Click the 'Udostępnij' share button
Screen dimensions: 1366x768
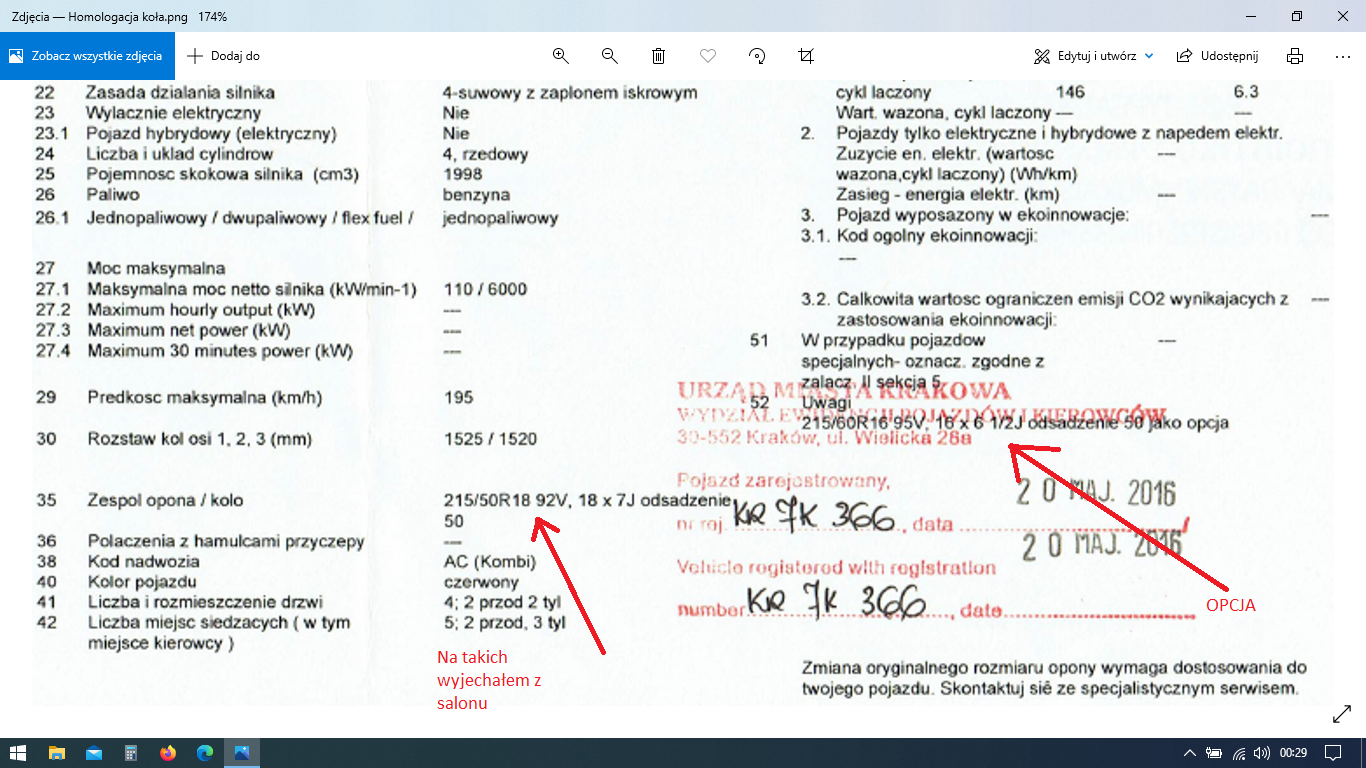pos(1217,56)
